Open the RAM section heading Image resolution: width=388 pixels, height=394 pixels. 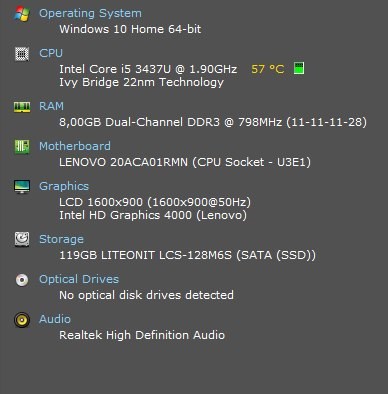tap(51, 106)
